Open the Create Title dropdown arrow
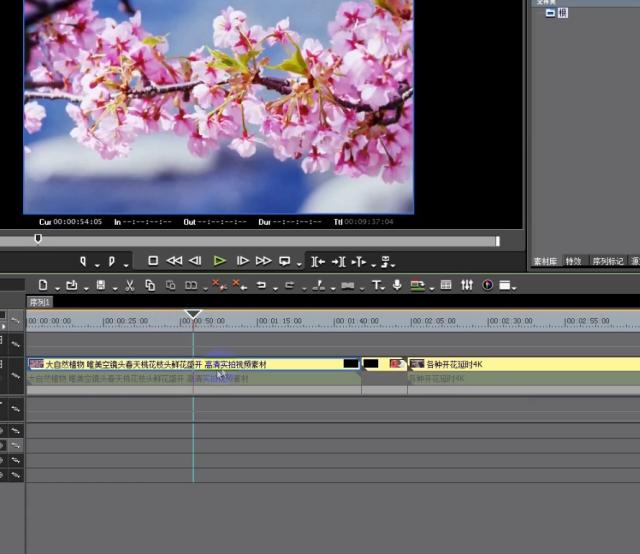This screenshot has width=640, height=554. click(x=383, y=288)
